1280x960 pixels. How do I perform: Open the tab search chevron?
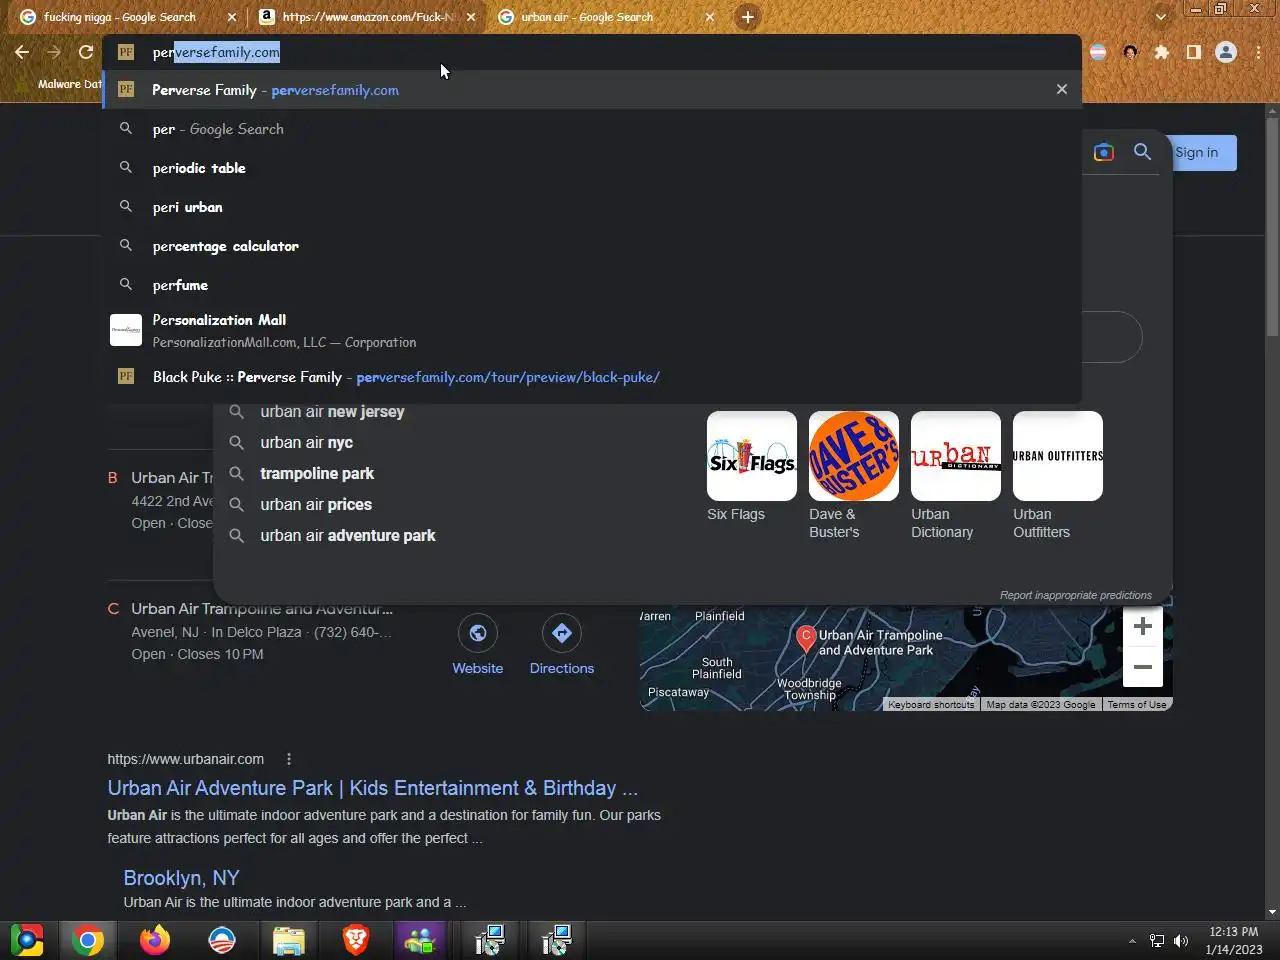(1160, 17)
